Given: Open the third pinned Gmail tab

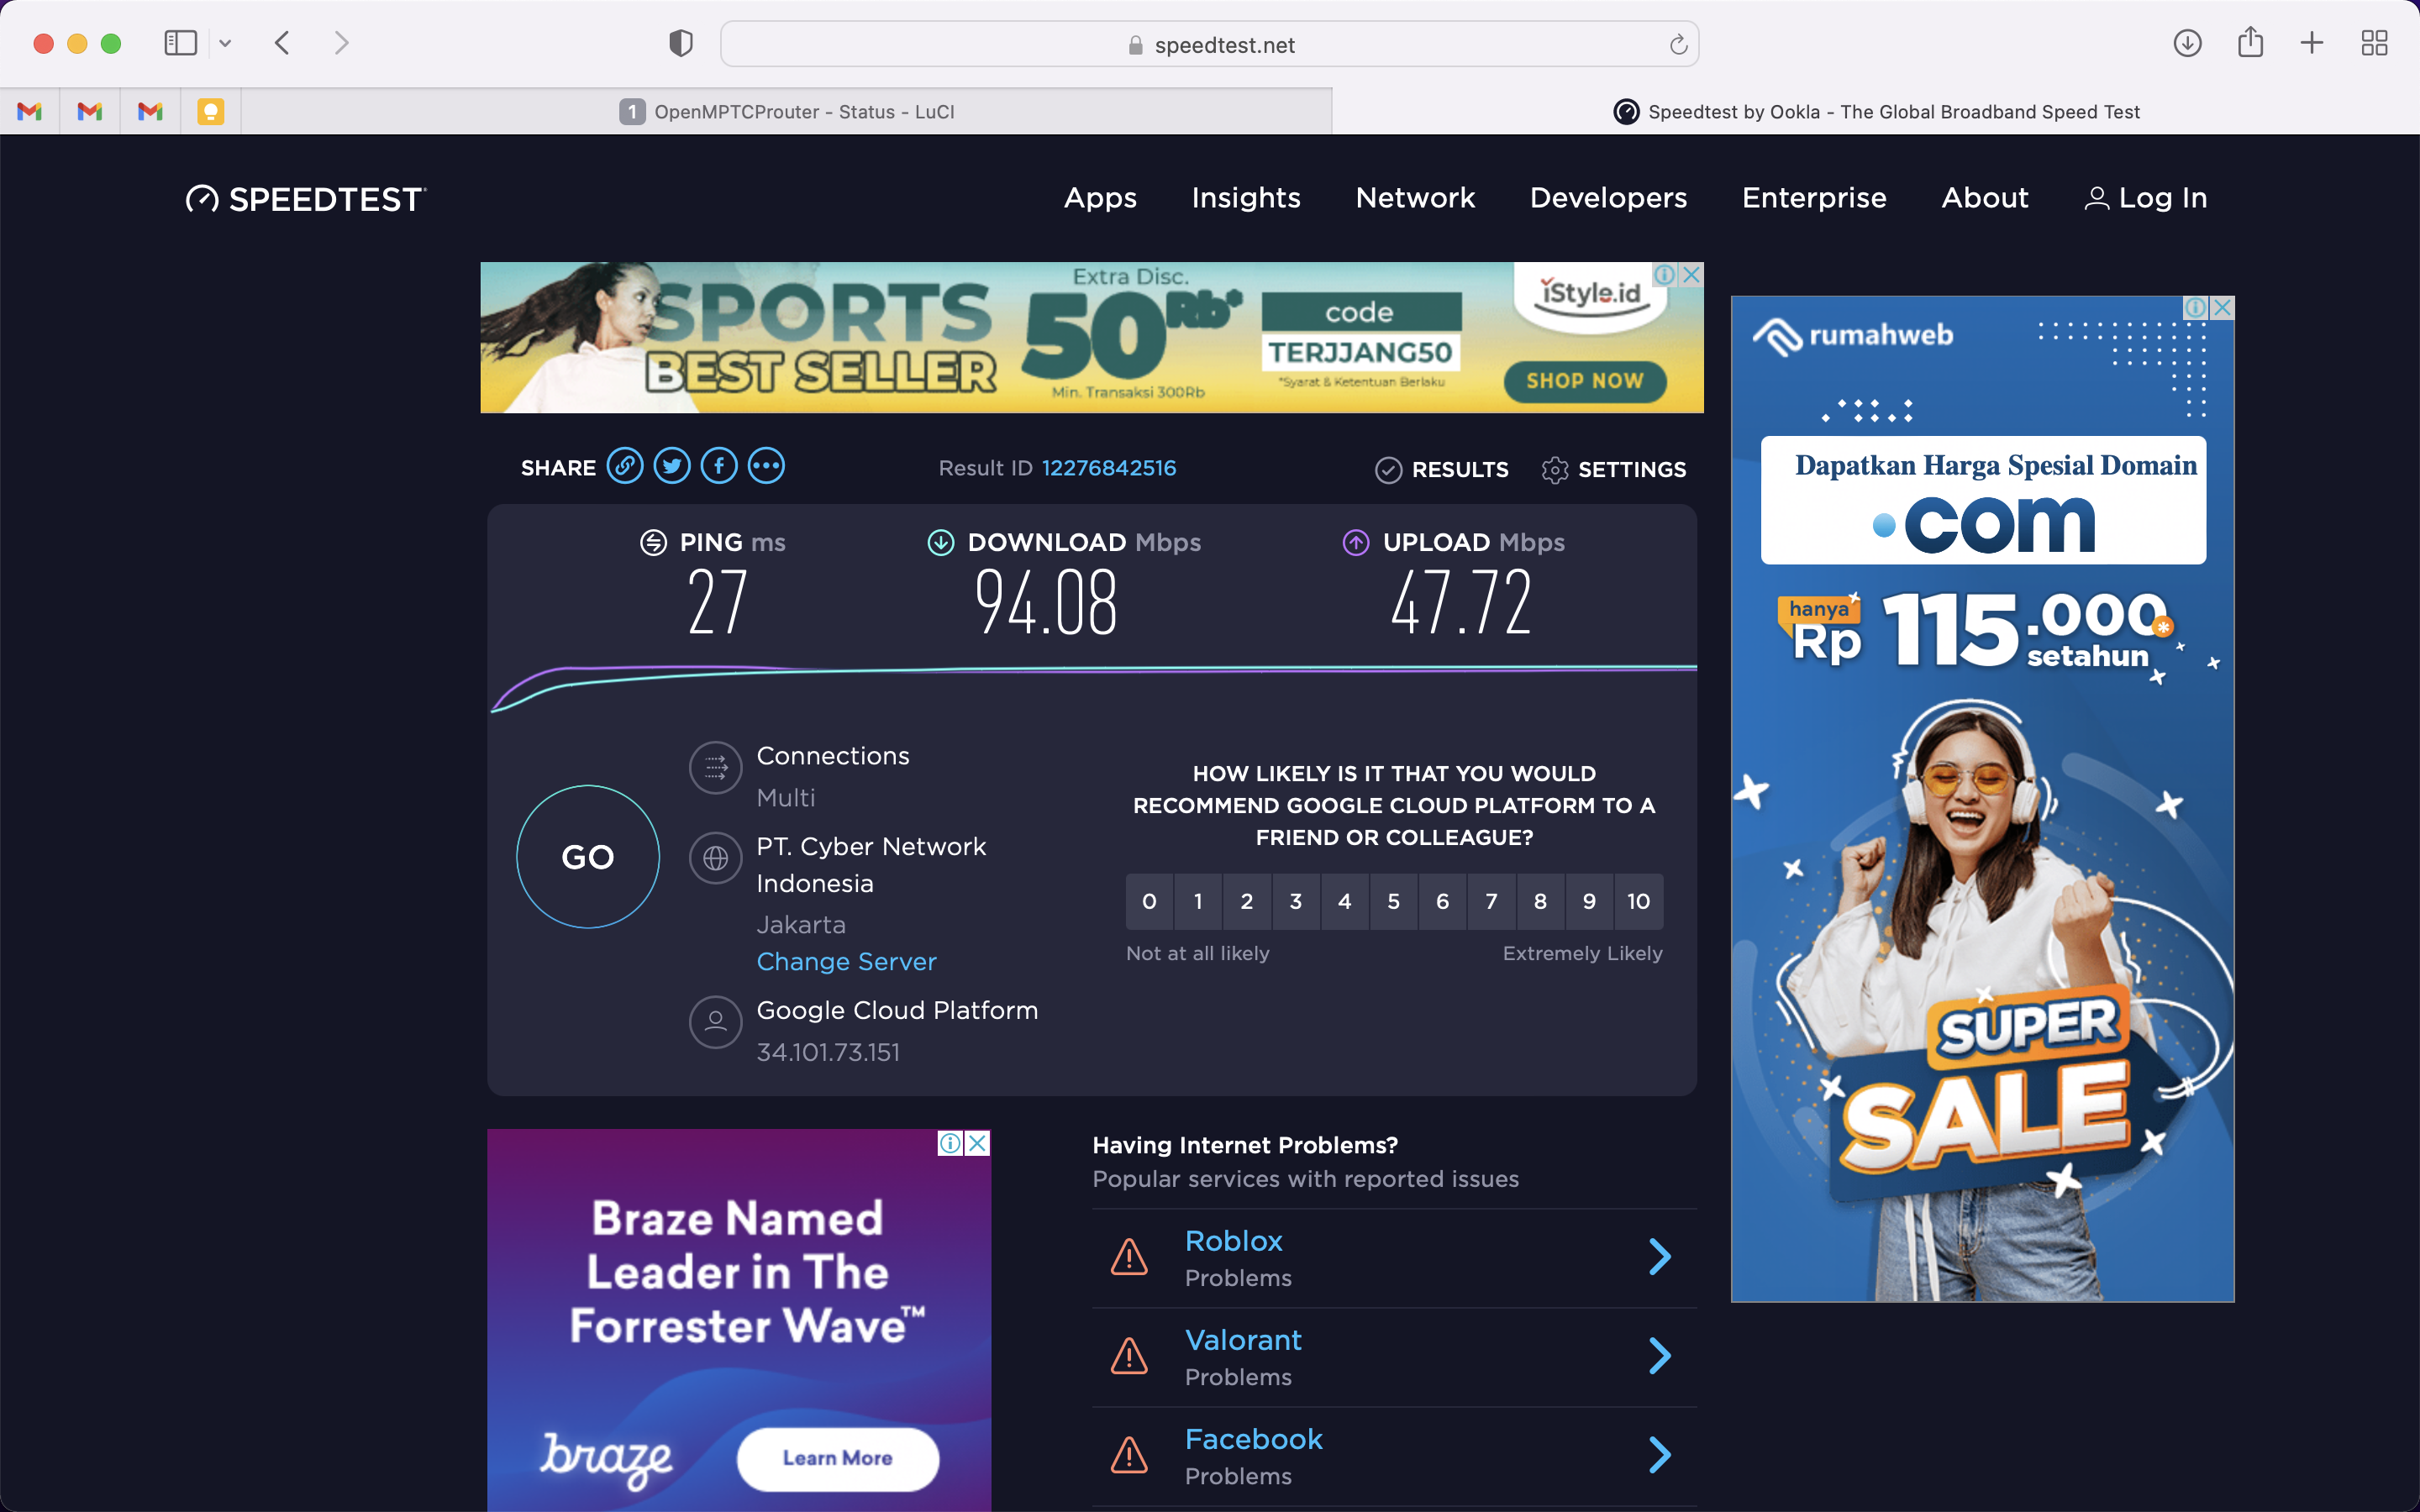Looking at the screenshot, I should pyautogui.click(x=150, y=111).
